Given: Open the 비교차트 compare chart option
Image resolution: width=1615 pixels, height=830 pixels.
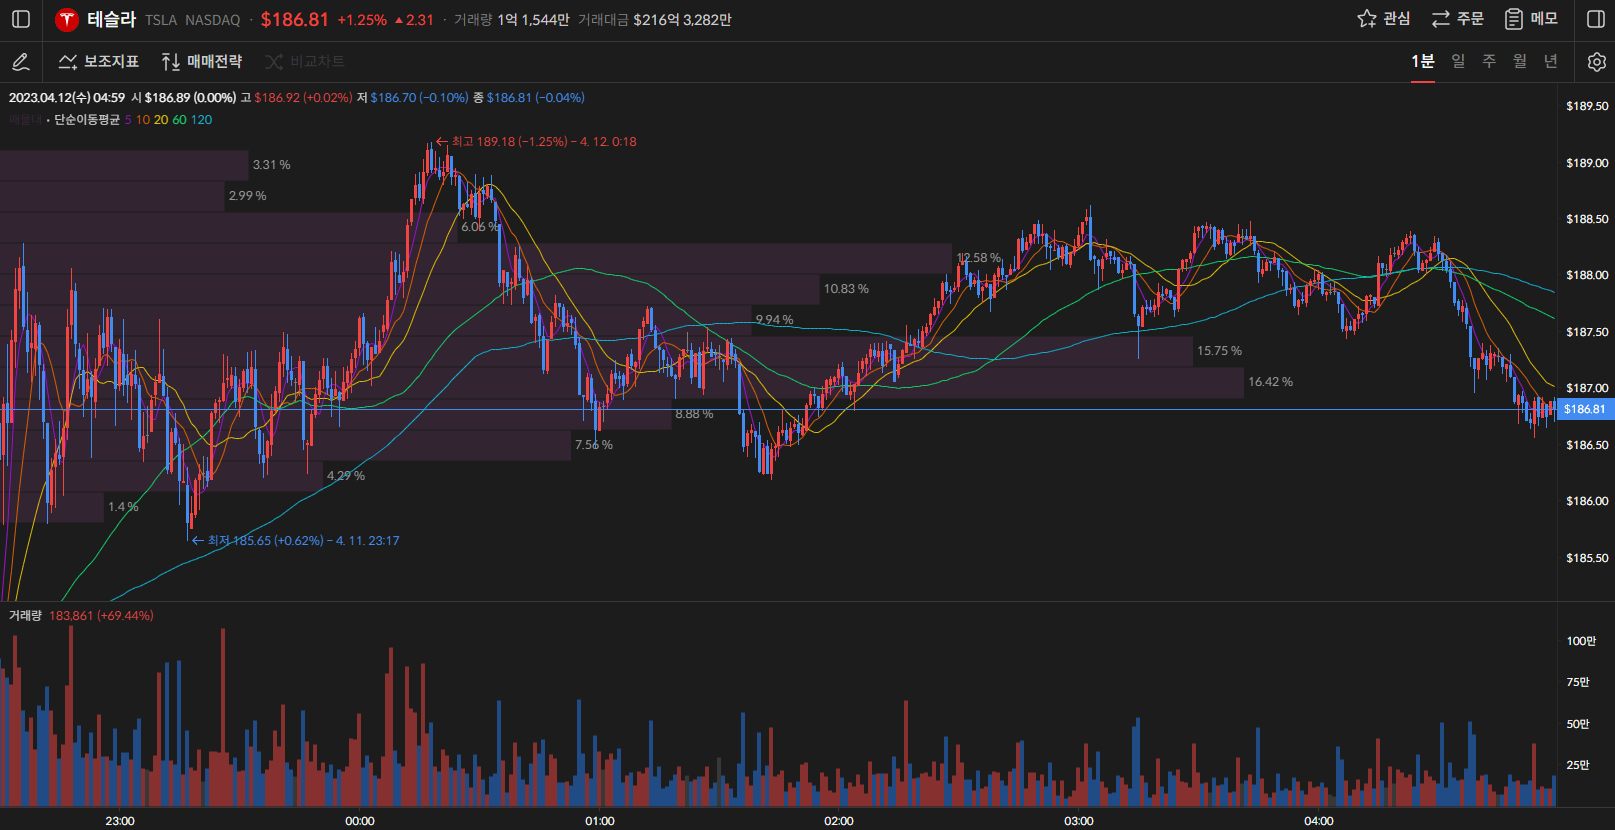Looking at the screenshot, I should tap(305, 62).
